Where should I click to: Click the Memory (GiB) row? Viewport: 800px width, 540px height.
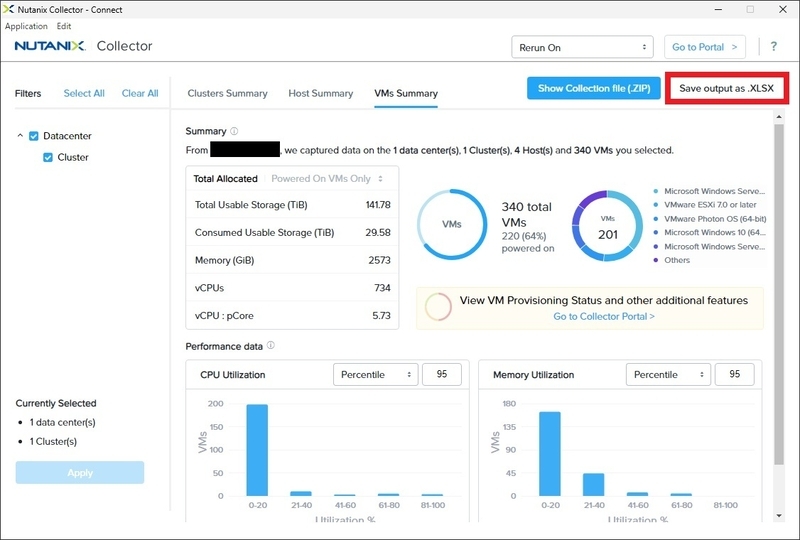click(x=292, y=260)
